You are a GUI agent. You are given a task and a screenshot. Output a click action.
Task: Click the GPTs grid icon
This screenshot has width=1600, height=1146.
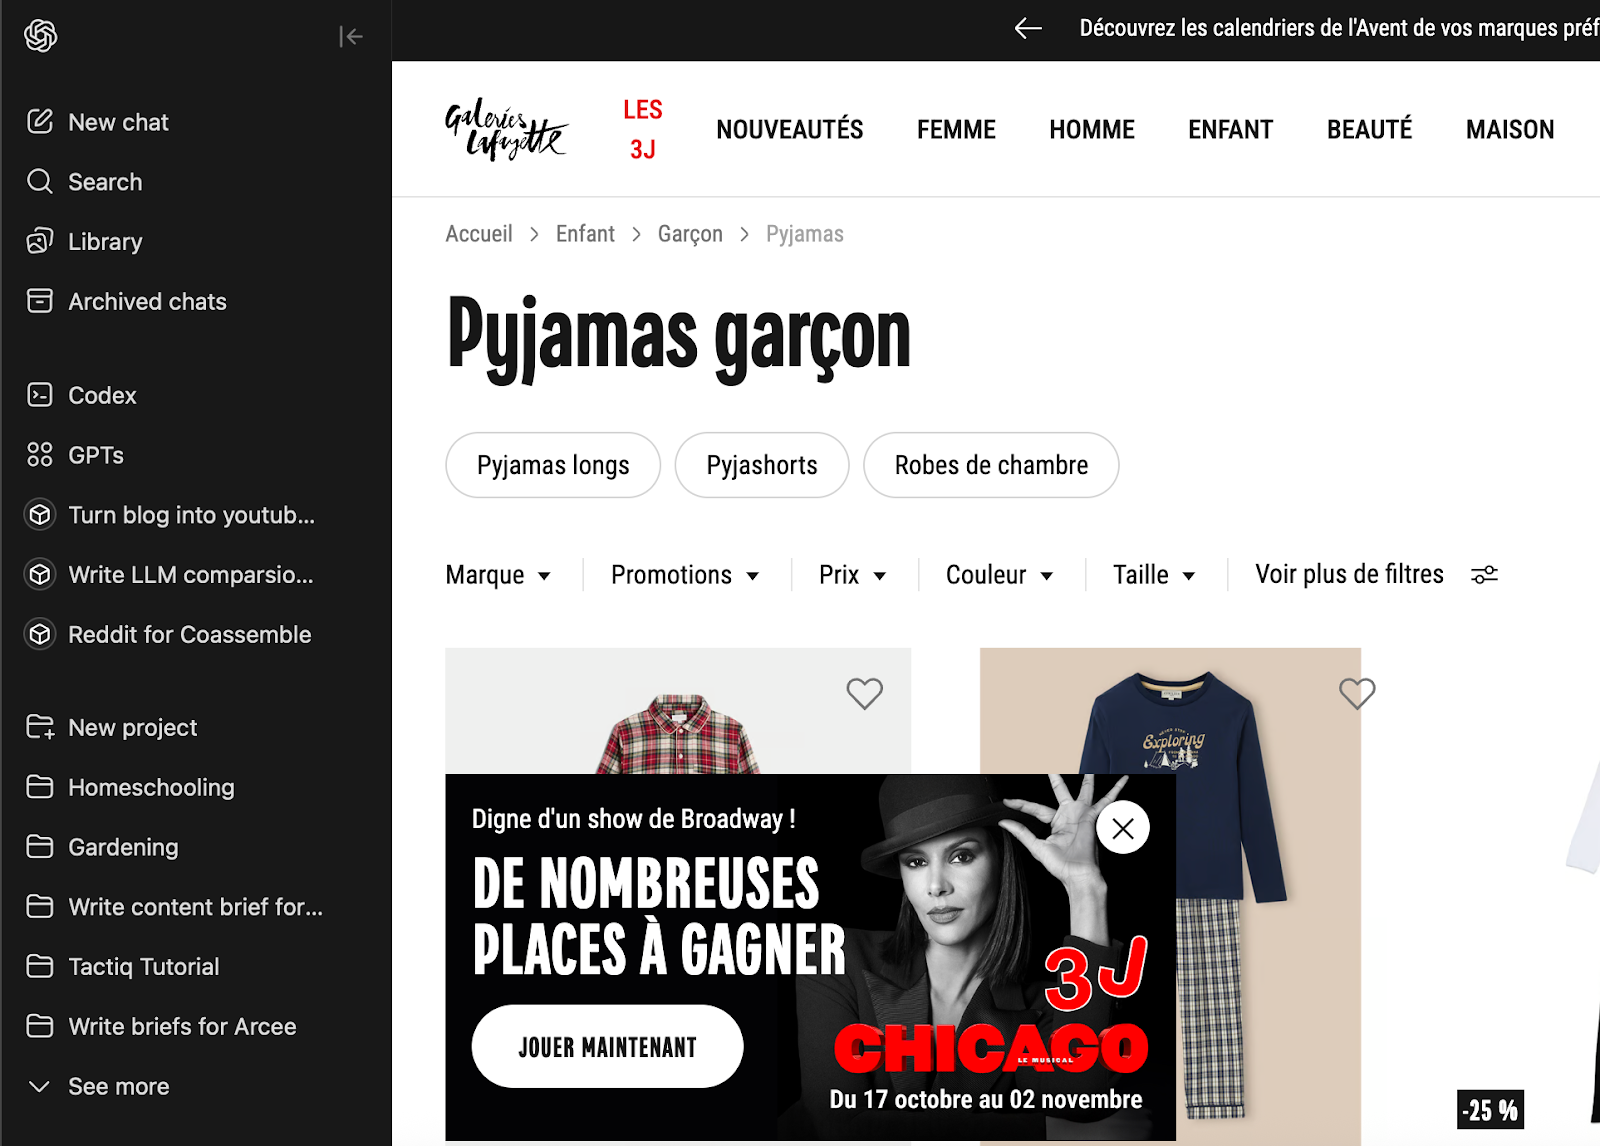[x=40, y=455]
